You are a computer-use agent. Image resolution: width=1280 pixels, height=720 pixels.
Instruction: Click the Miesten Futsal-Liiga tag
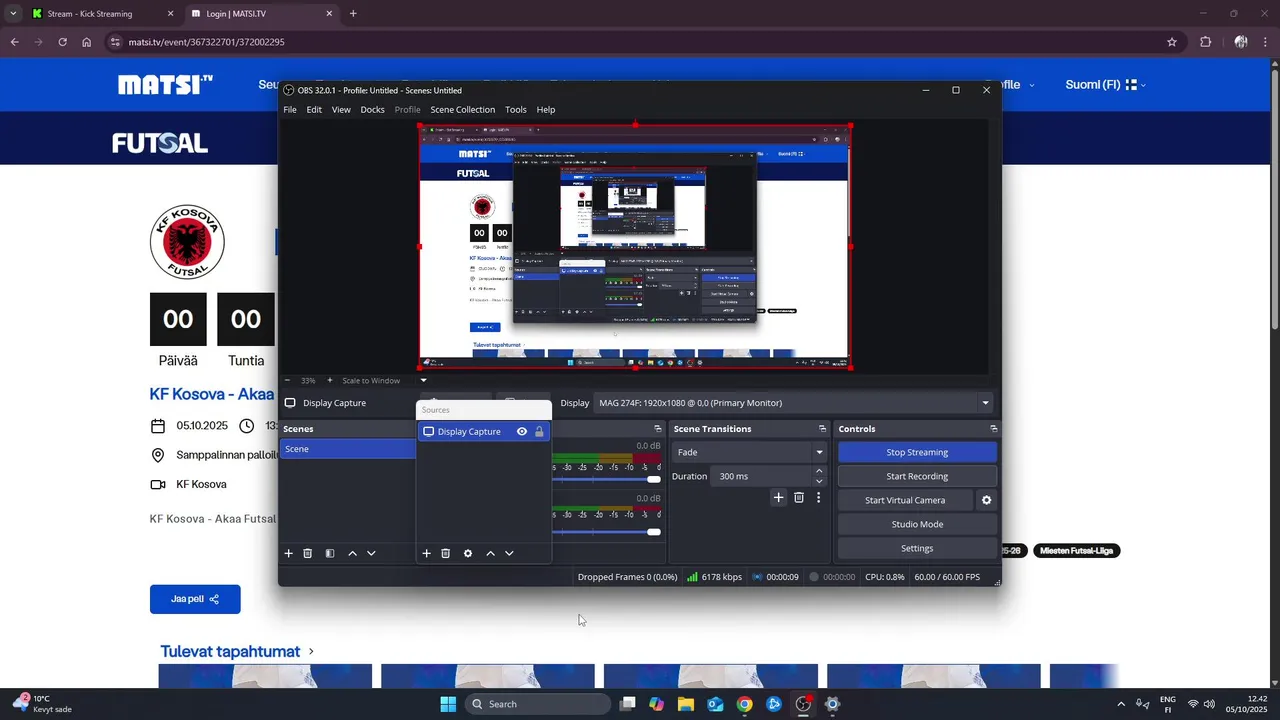point(1076,551)
